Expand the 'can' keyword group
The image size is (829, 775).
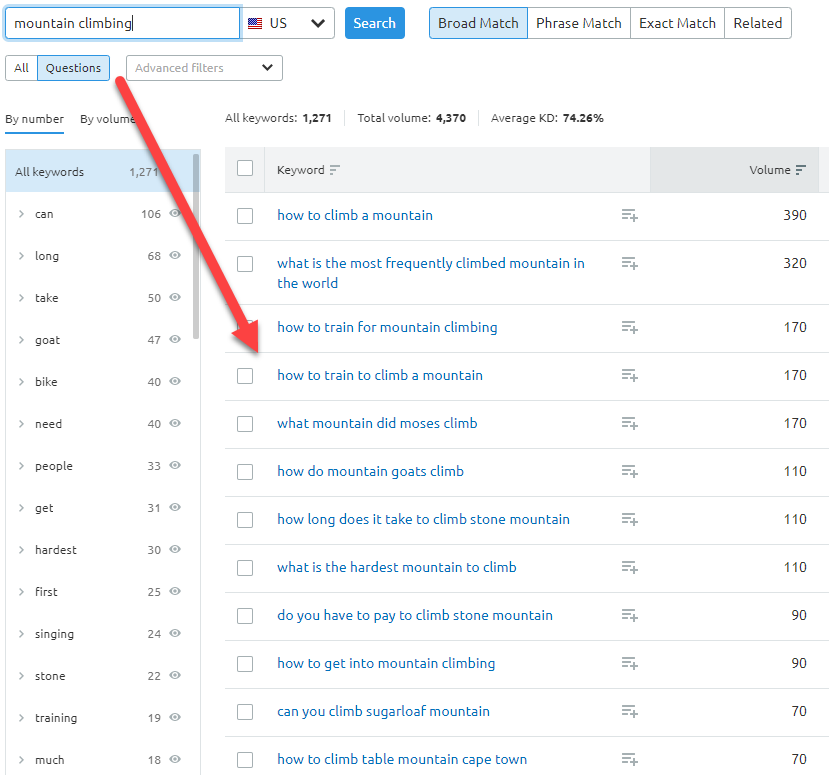21,214
